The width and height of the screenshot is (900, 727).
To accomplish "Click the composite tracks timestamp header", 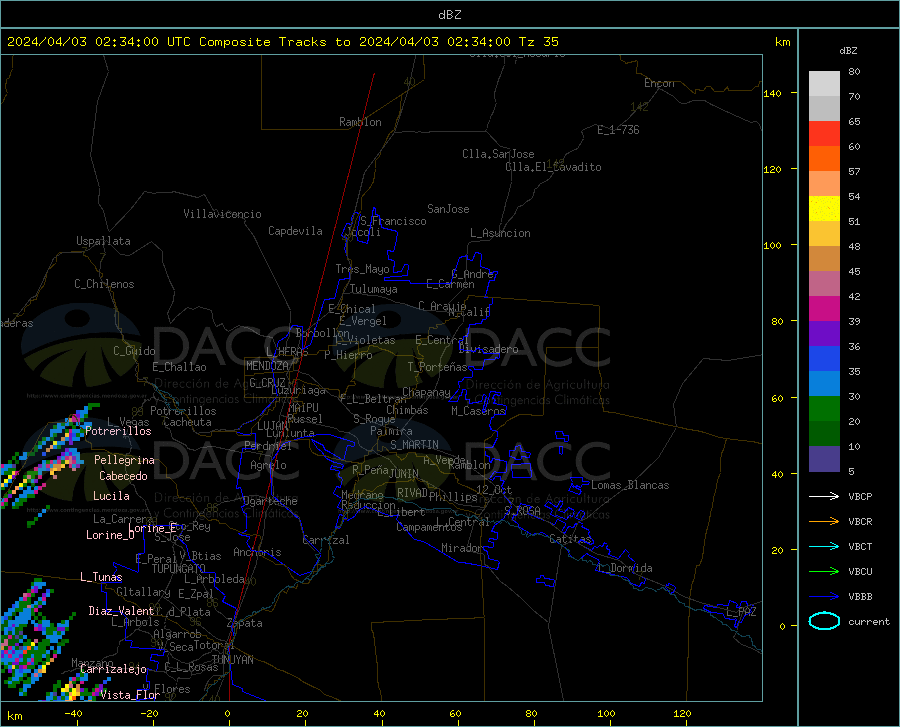I will (x=282, y=41).
